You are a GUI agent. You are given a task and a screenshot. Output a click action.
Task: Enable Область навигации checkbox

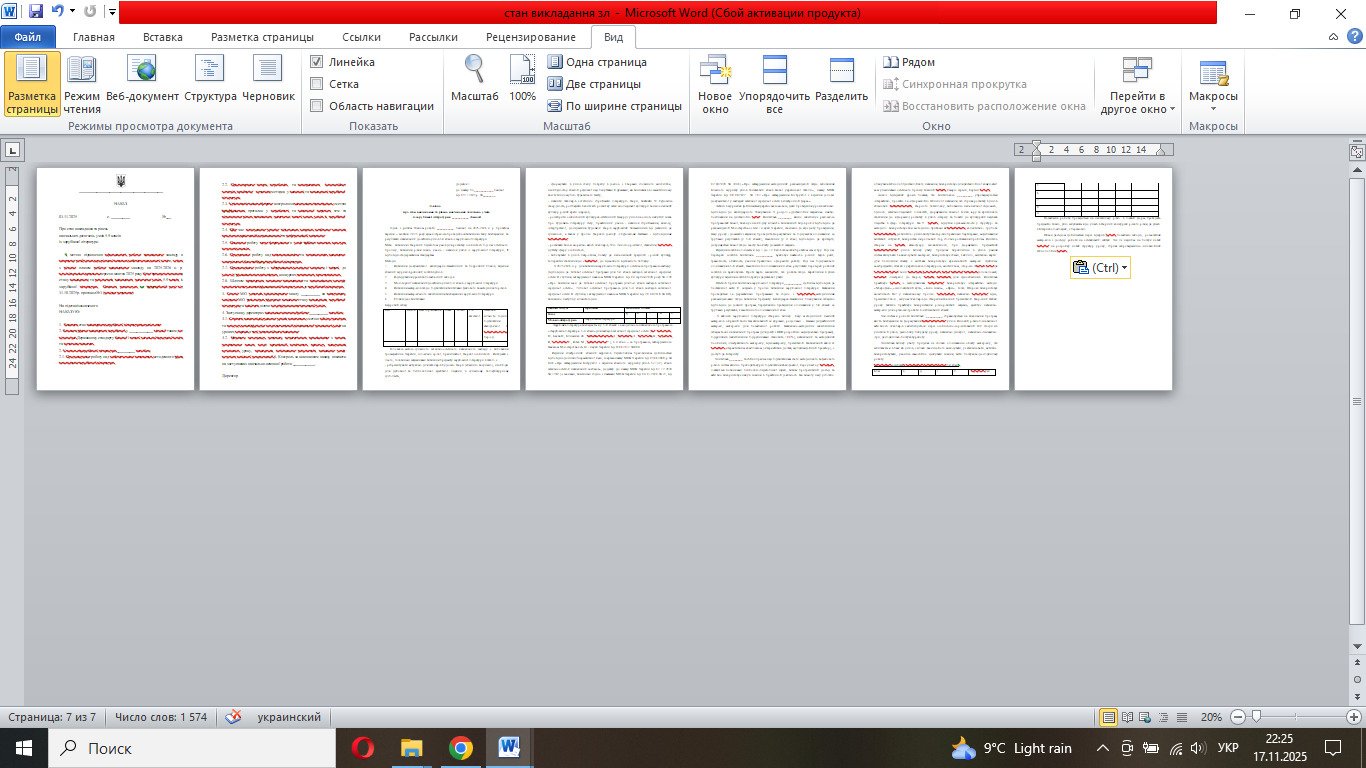click(x=317, y=106)
